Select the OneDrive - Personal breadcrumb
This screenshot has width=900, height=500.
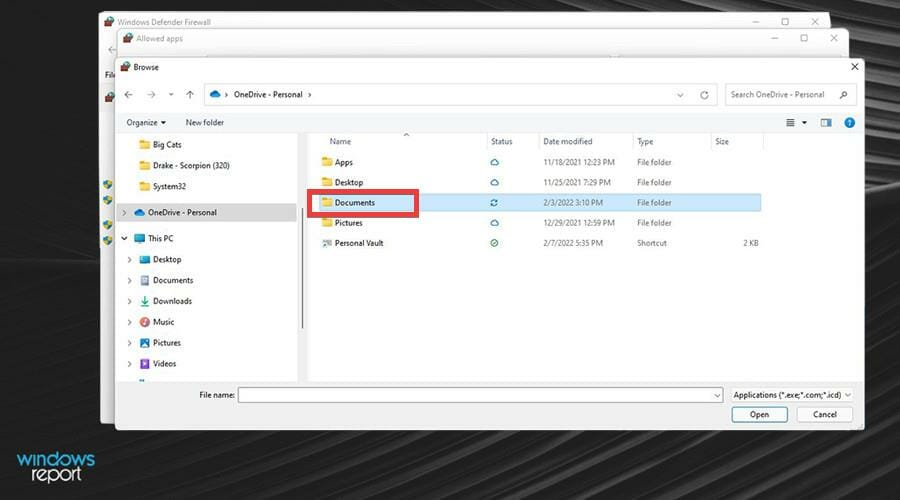(x=268, y=95)
